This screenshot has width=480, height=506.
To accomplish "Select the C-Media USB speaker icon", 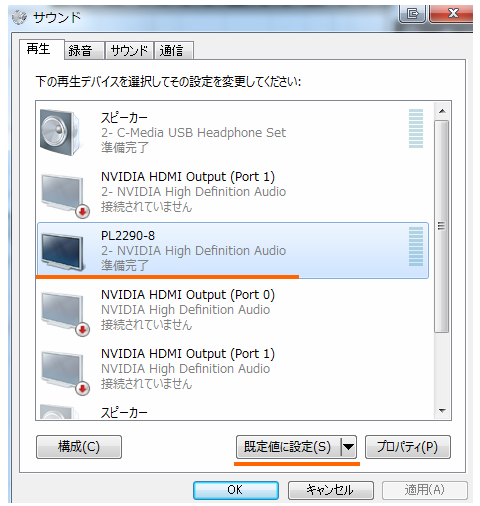I will tap(60, 132).
